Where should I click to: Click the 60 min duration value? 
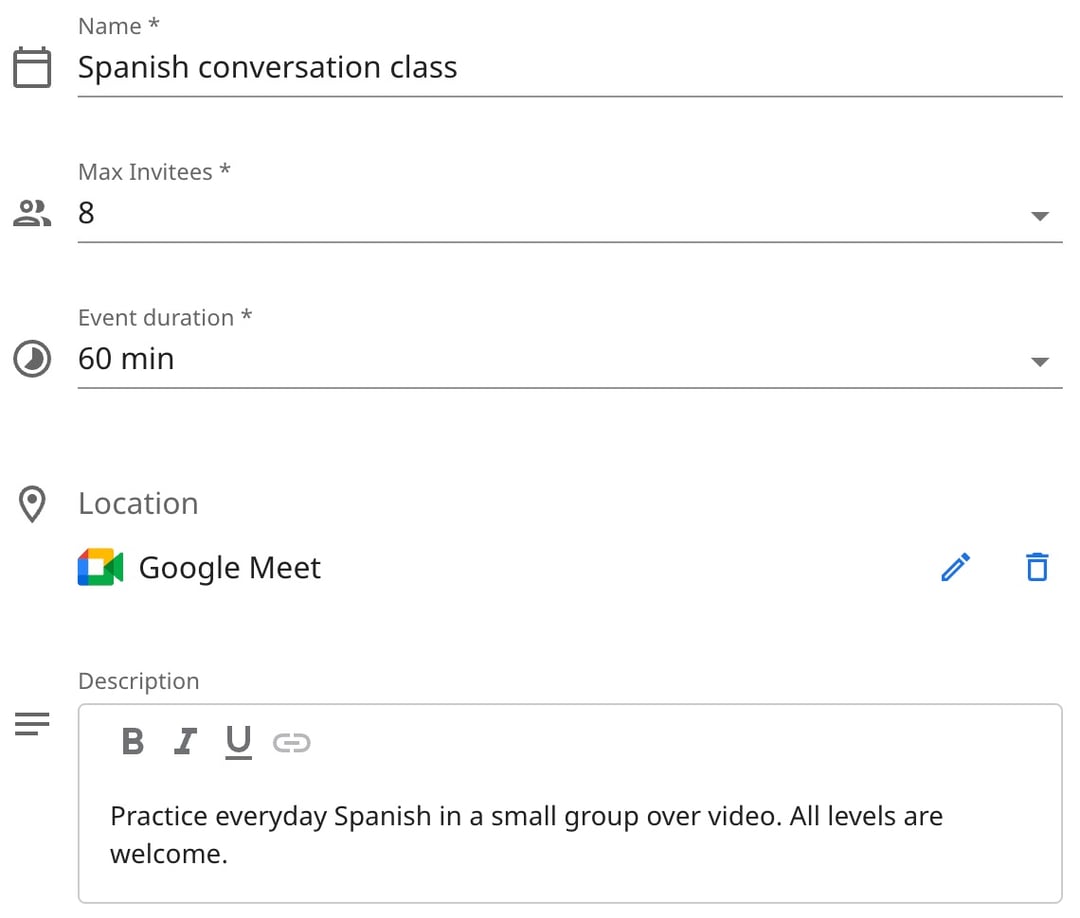tap(126, 359)
